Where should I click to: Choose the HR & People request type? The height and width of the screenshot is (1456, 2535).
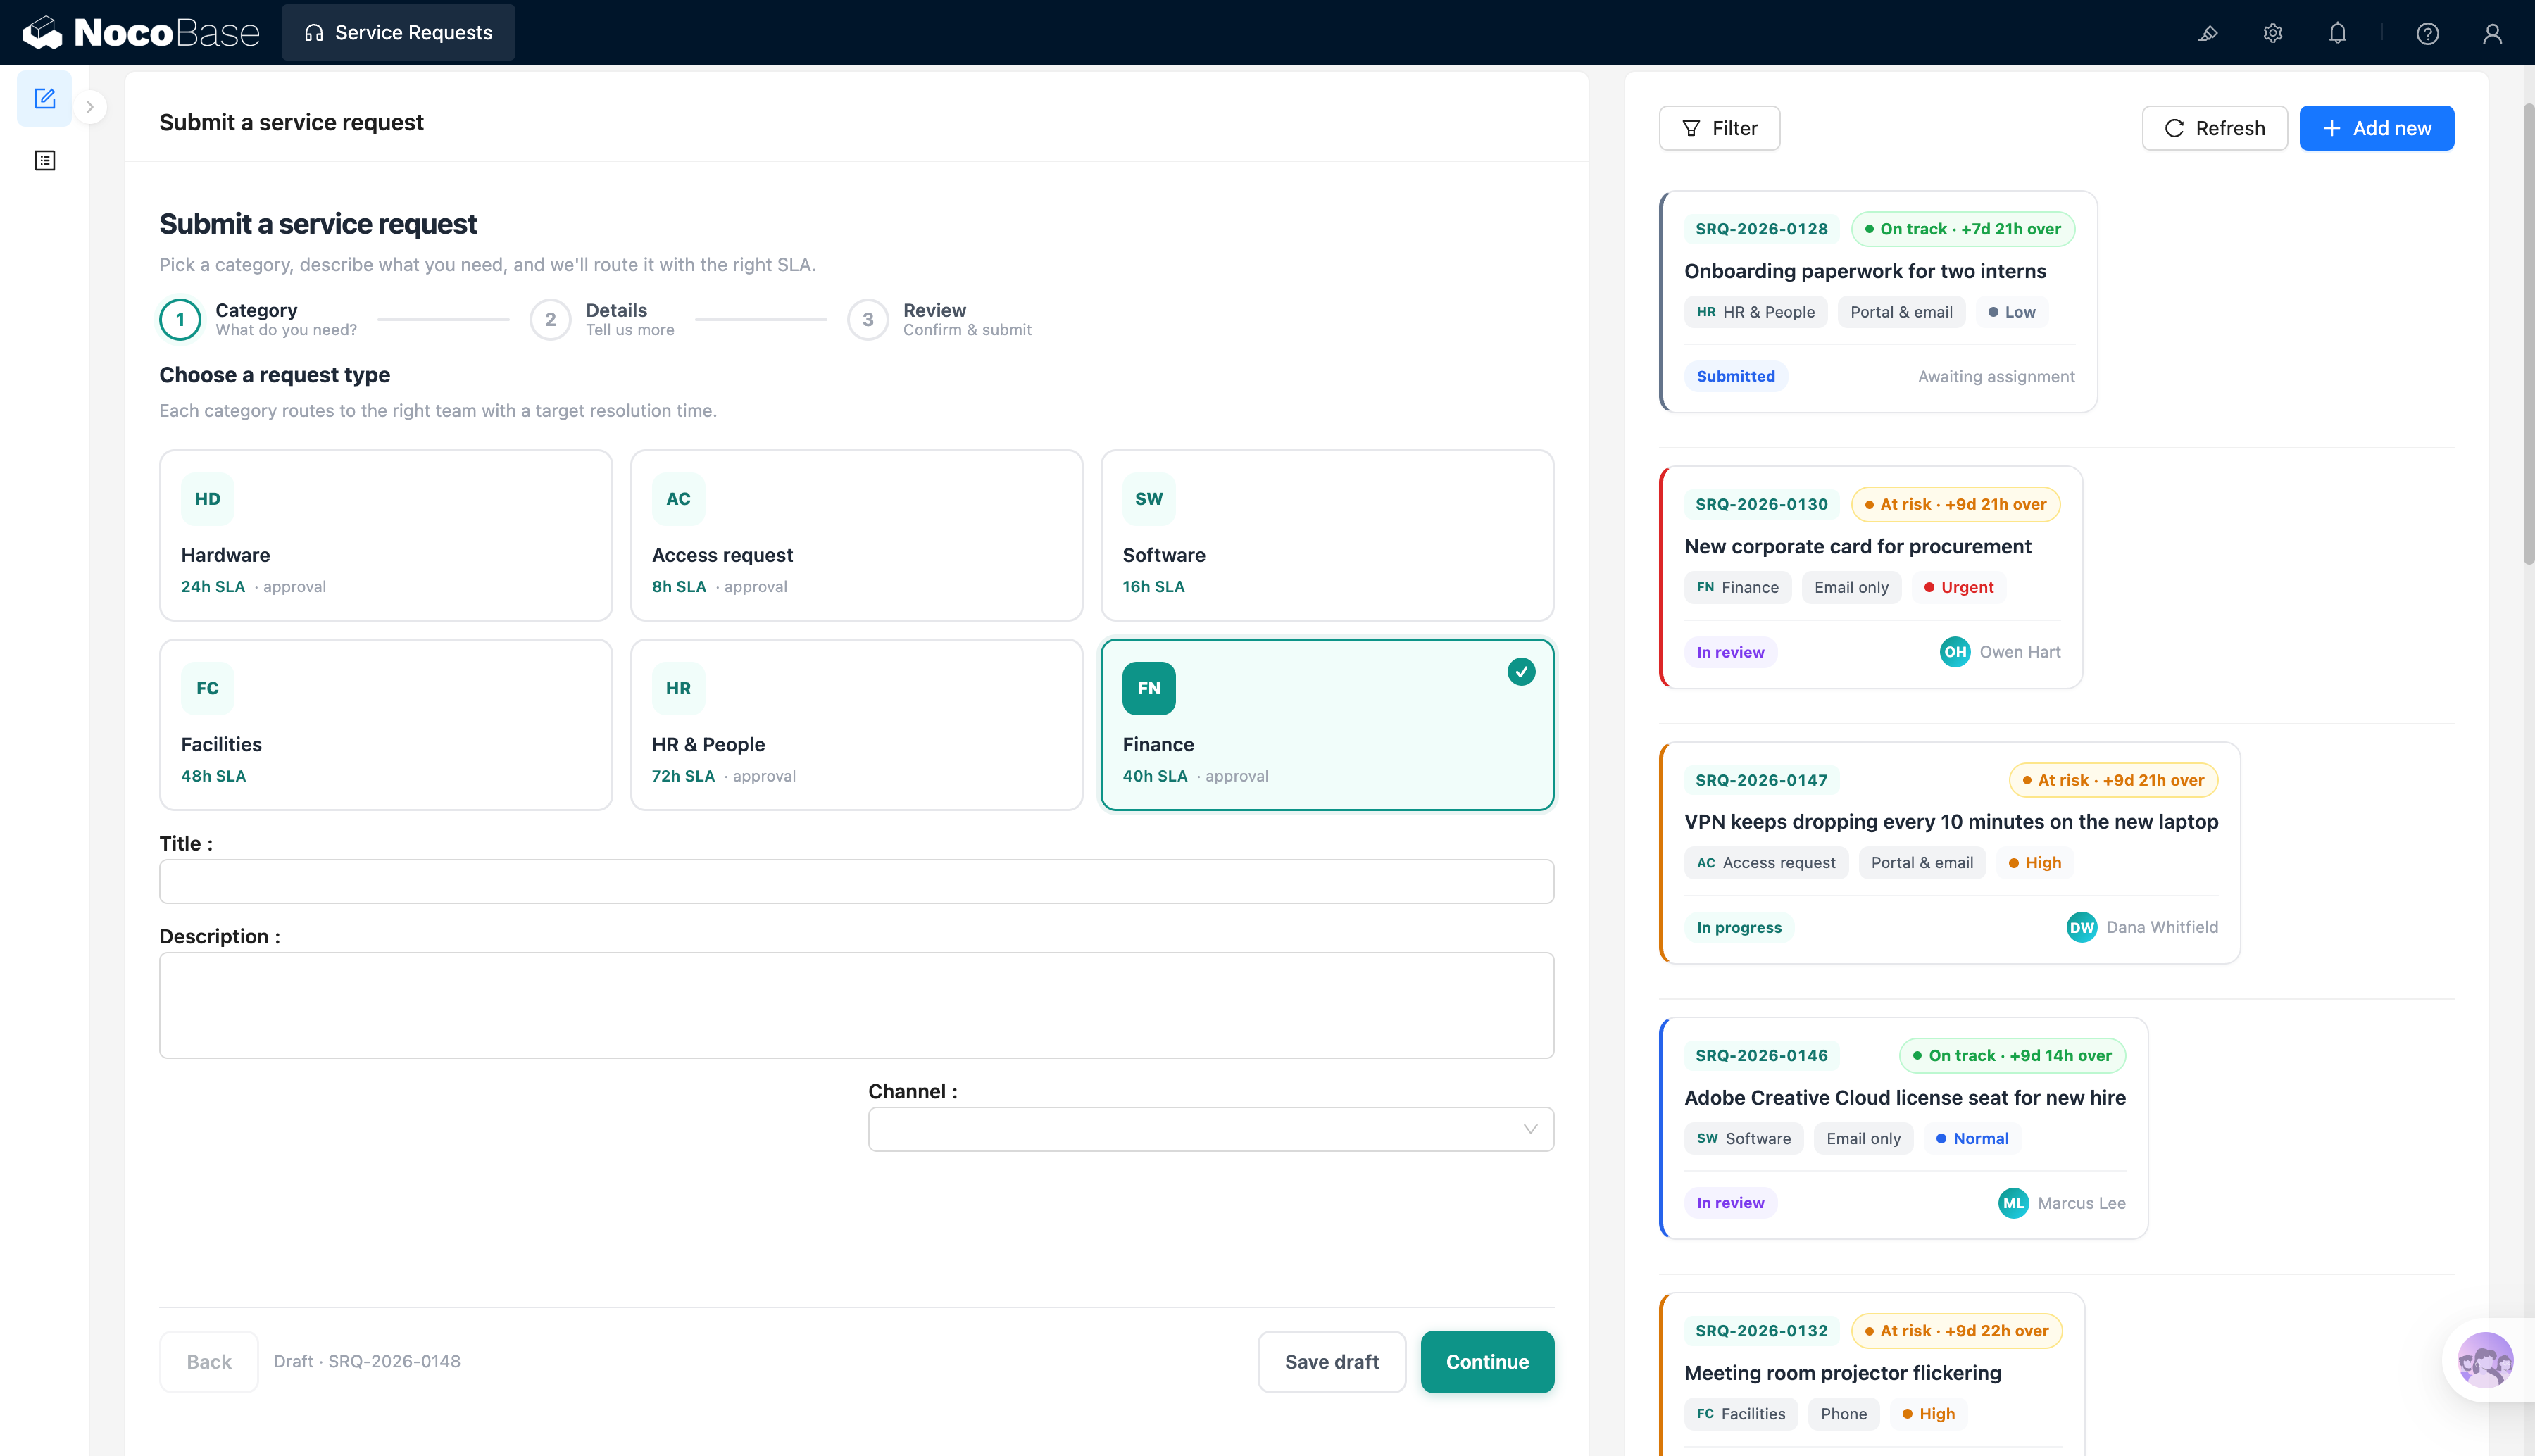coord(857,725)
